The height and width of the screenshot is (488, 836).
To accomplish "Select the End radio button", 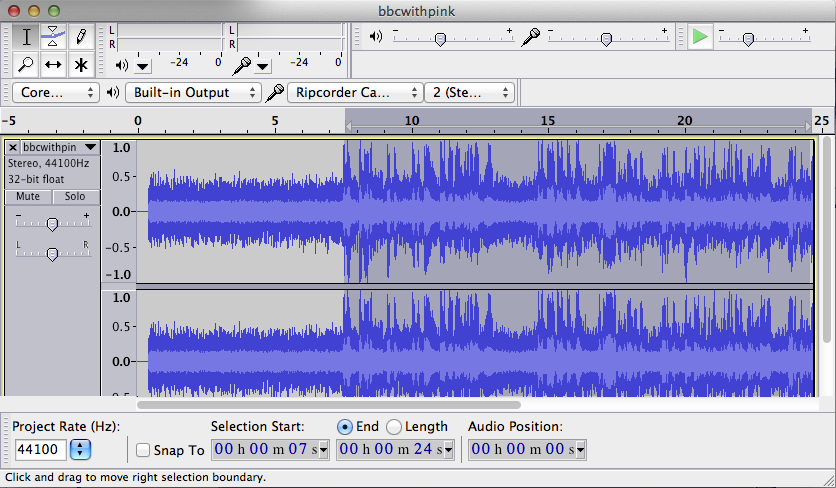I will pos(345,427).
